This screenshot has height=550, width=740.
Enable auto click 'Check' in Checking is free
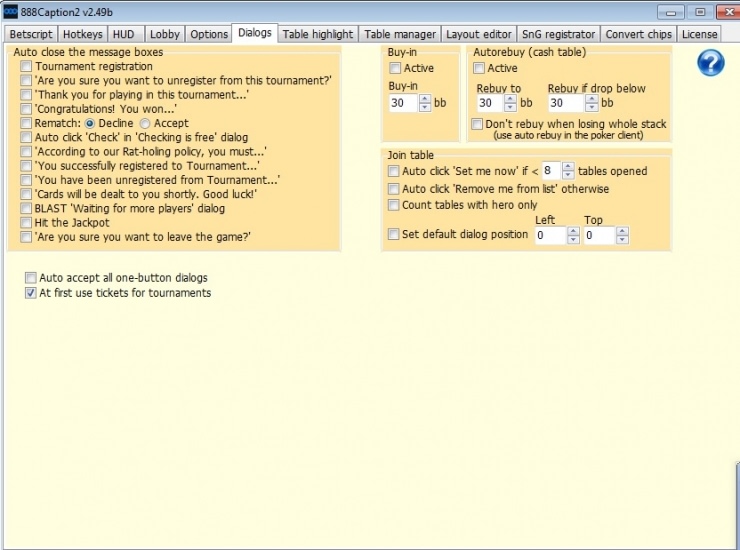coord(26,137)
